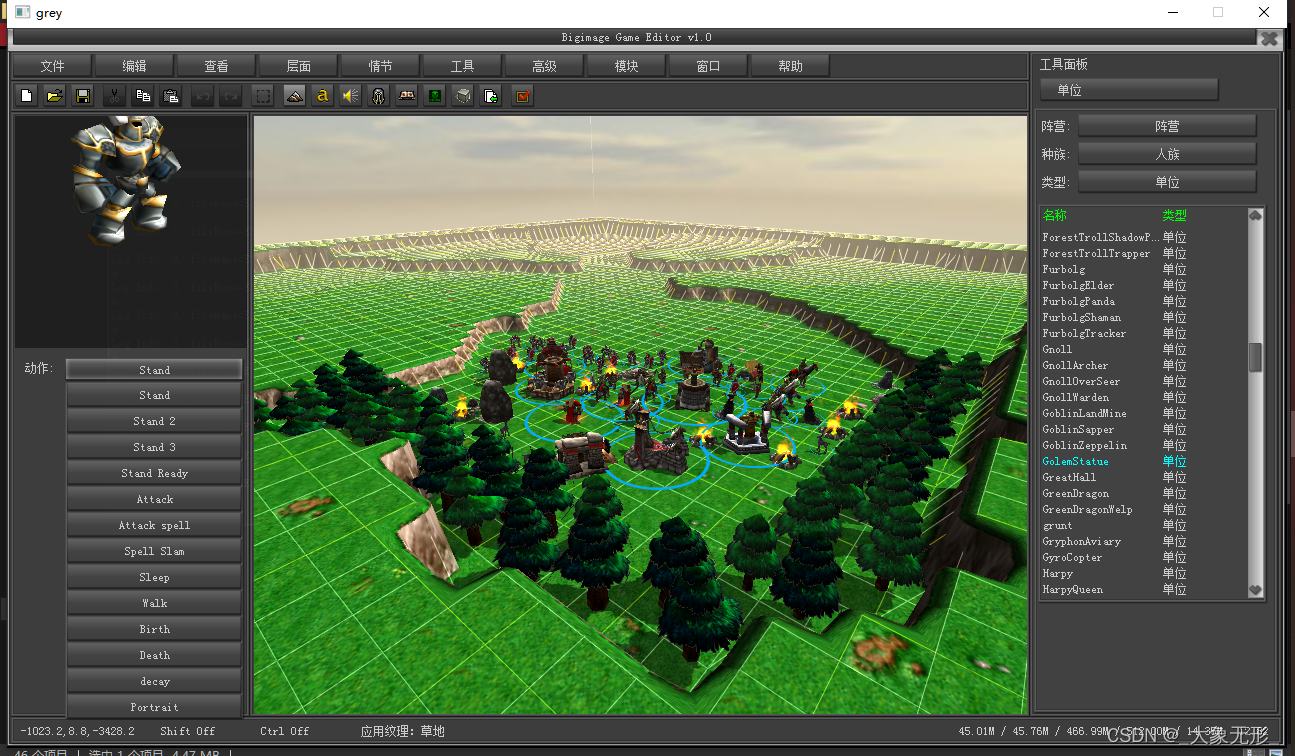This screenshot has width=1295, height=756.
Task: Click the yellow letter 'a' text icon
Action: (322, 96)
